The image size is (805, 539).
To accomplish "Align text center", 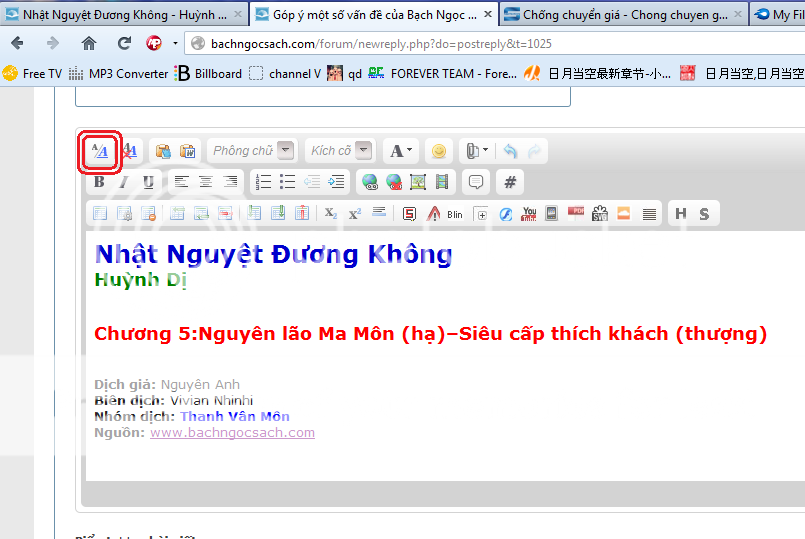I will pyautogui.click(x=206, y=182).
